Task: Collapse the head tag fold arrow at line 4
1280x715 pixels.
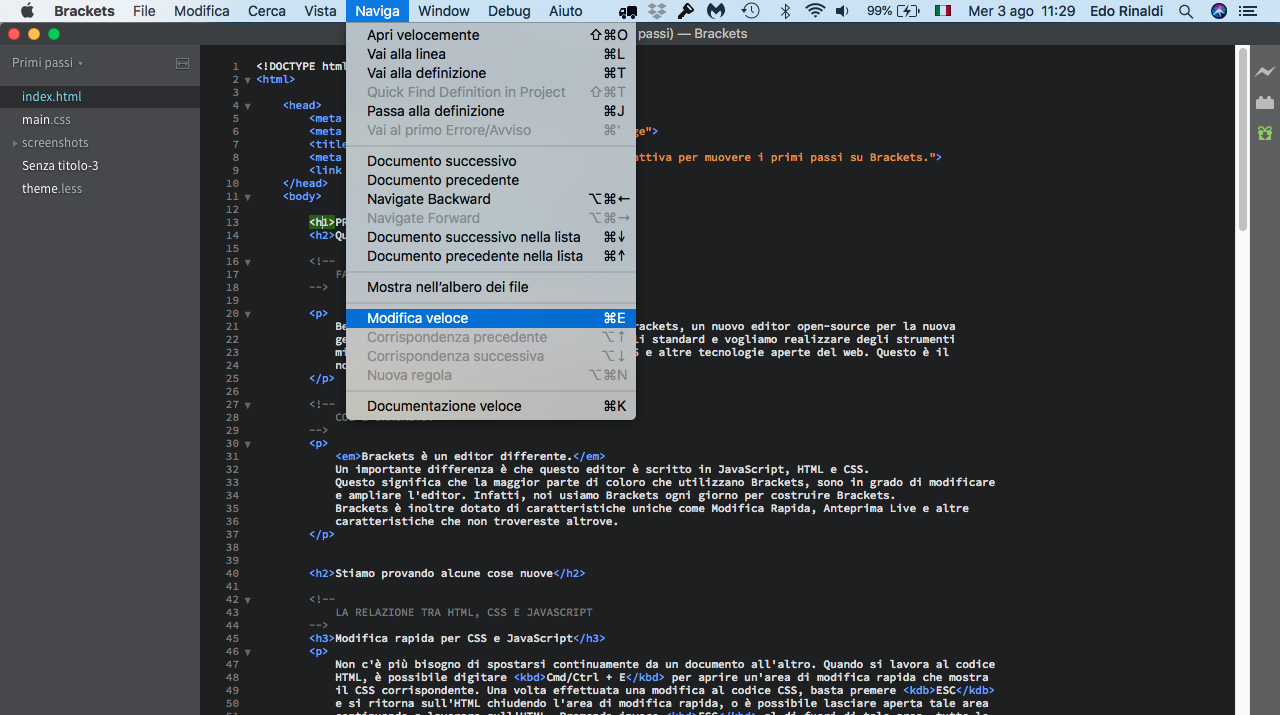Action: (x=247, y=106)
